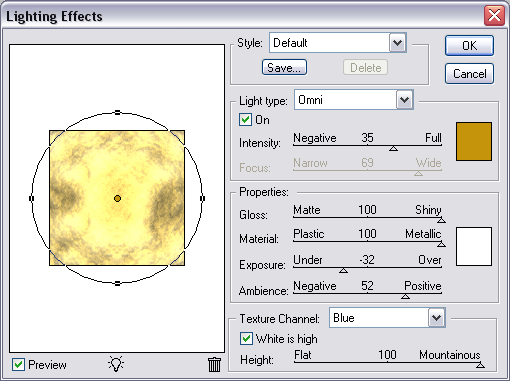This screenshot has height=381, width=510.
Task: Click the top handle of the light circle
Action: [117, 112]
